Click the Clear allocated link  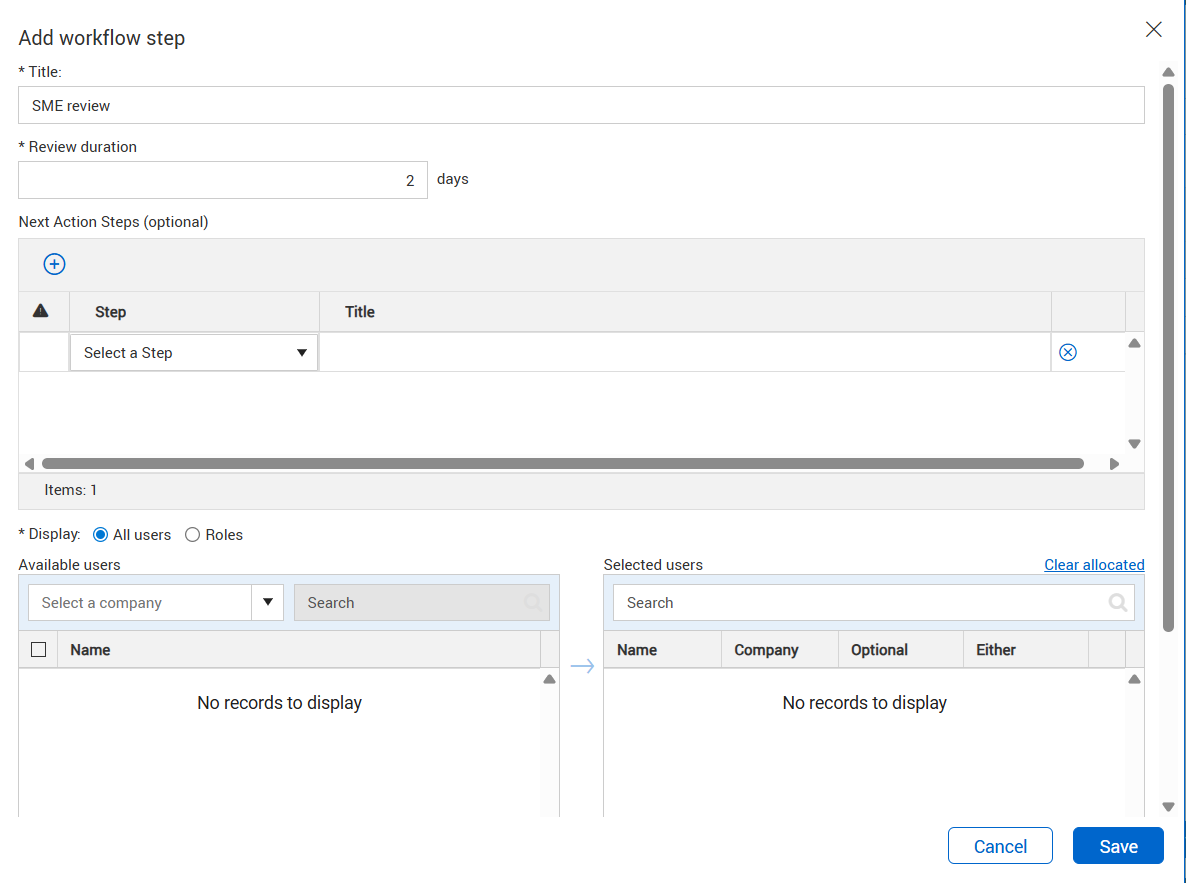[x=1094, y=565]
